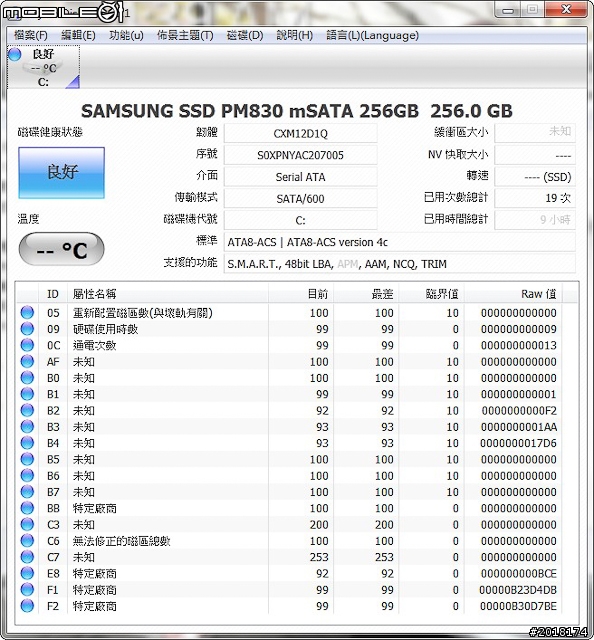Click raw value 0000000017D6 in B4 row
Viewport: 594px width, 640px height.
pos(518,443)
